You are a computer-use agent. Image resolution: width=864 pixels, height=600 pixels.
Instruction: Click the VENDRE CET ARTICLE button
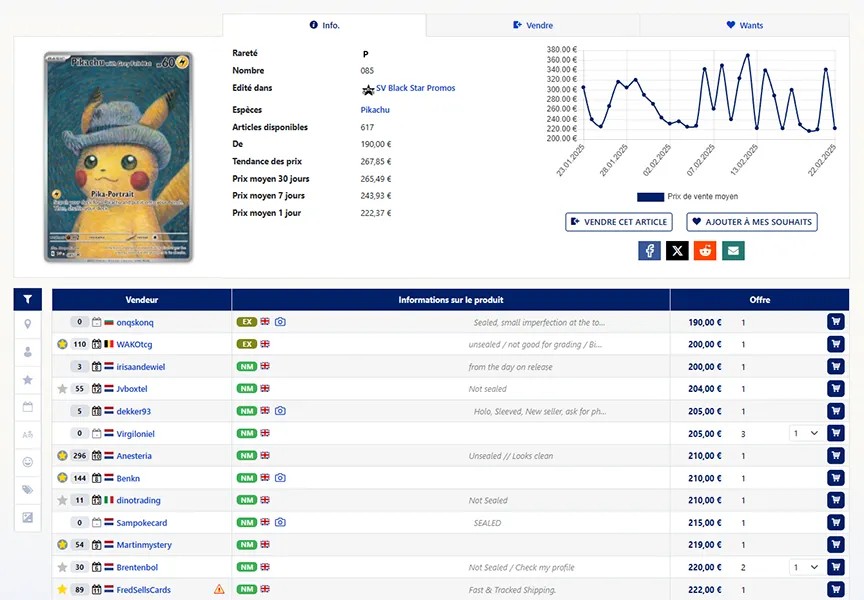[x=619, y=222]
